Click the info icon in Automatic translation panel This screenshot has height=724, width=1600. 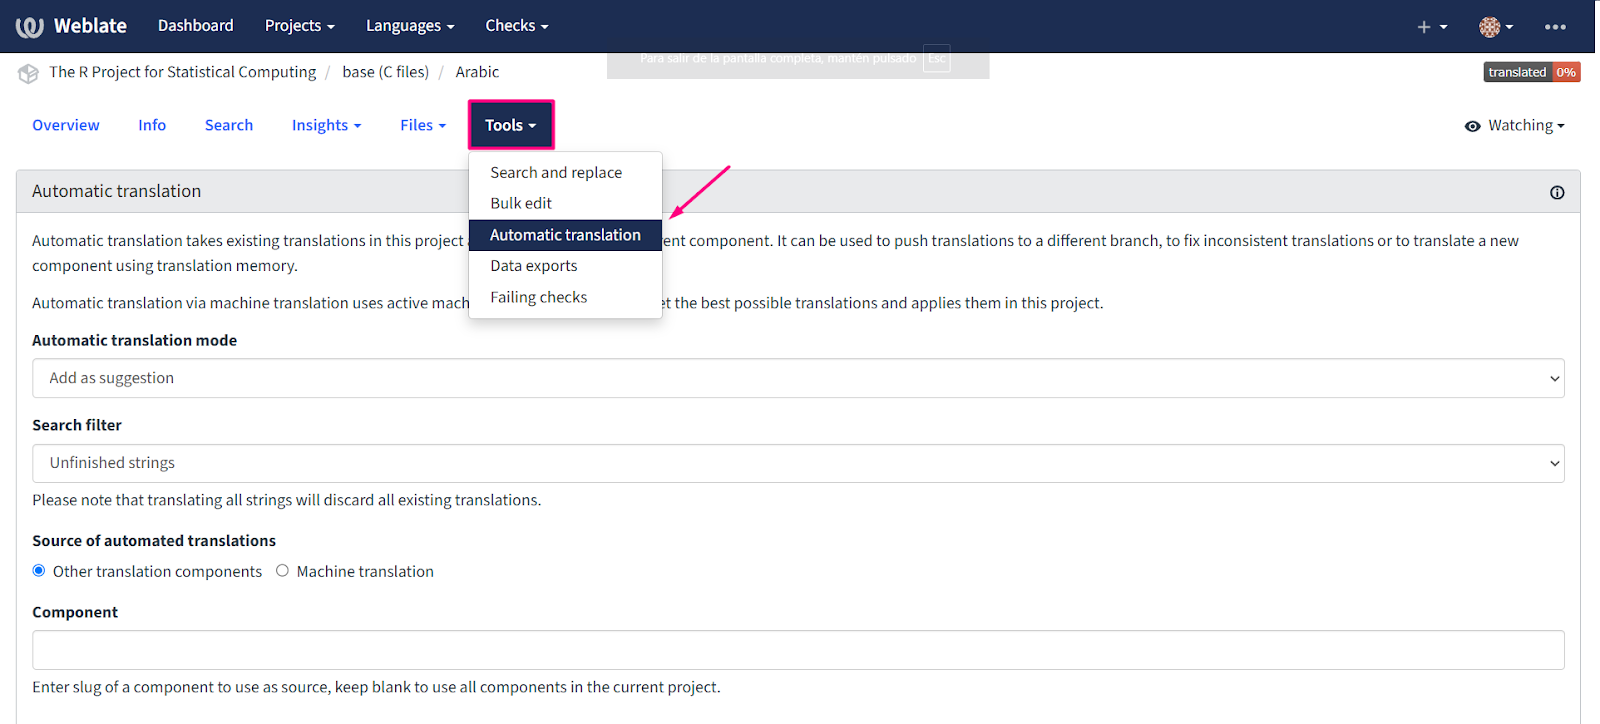point(1557,193)
